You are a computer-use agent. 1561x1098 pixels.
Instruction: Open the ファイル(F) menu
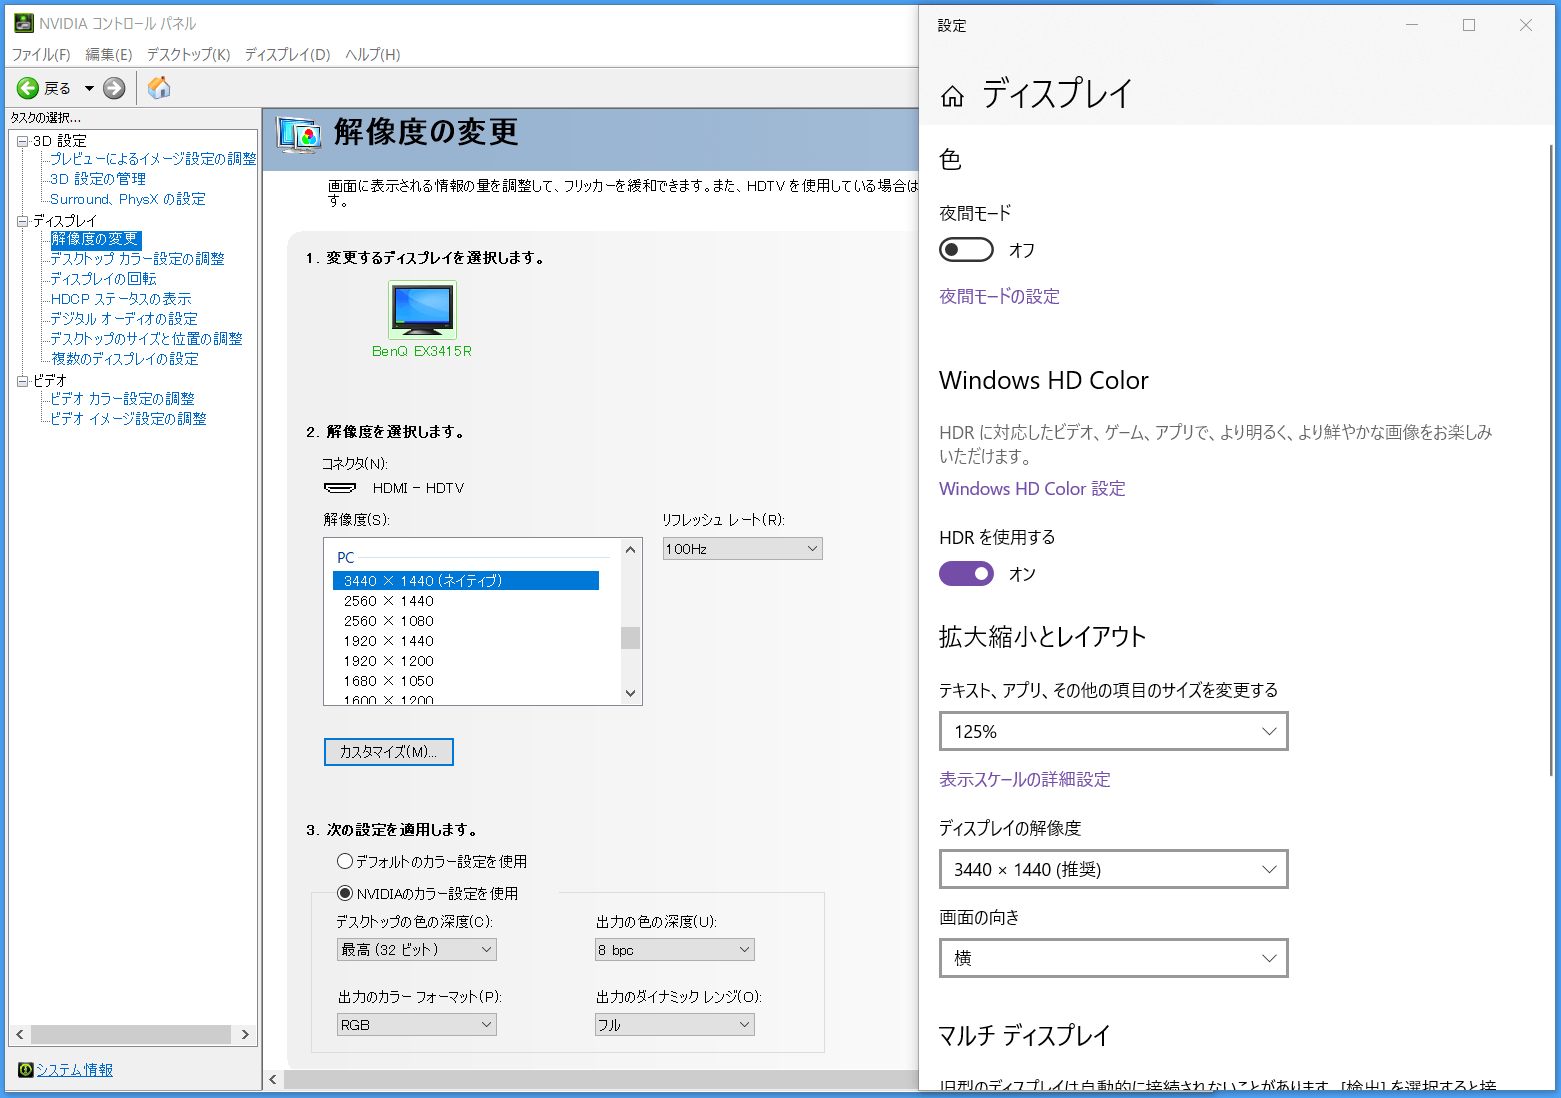coord(41,54)
